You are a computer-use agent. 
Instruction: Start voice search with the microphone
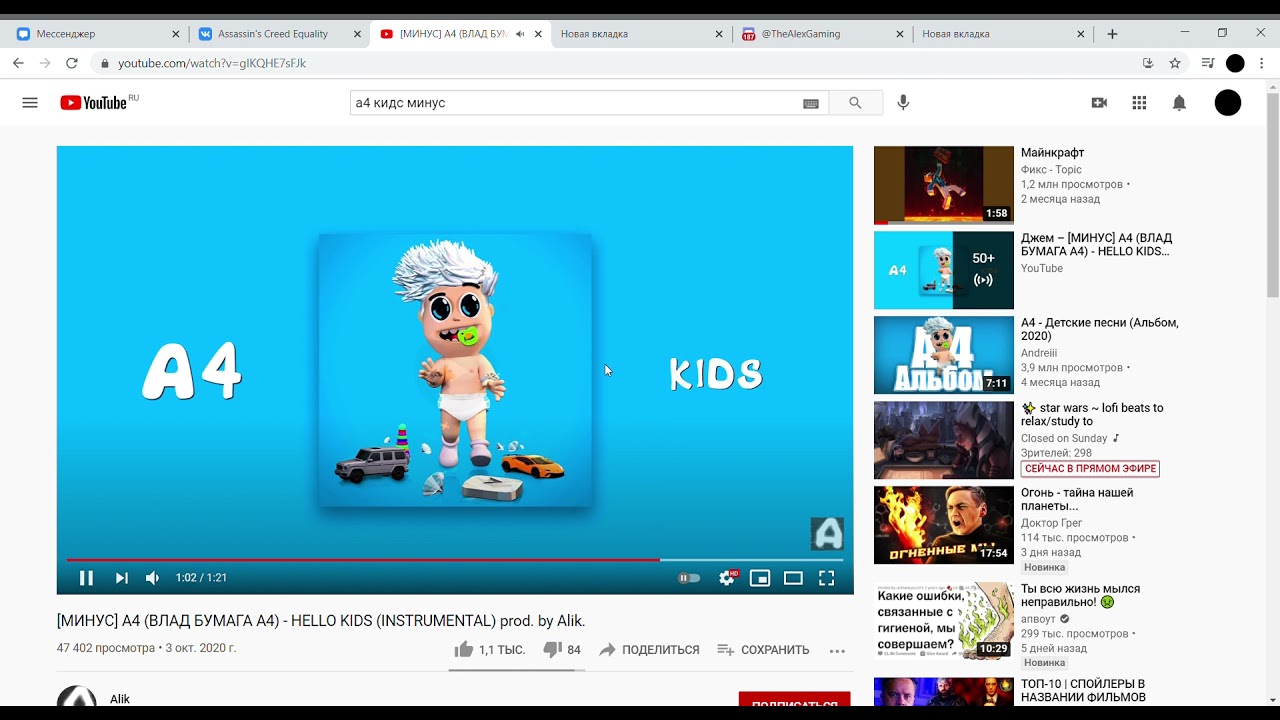903,103
